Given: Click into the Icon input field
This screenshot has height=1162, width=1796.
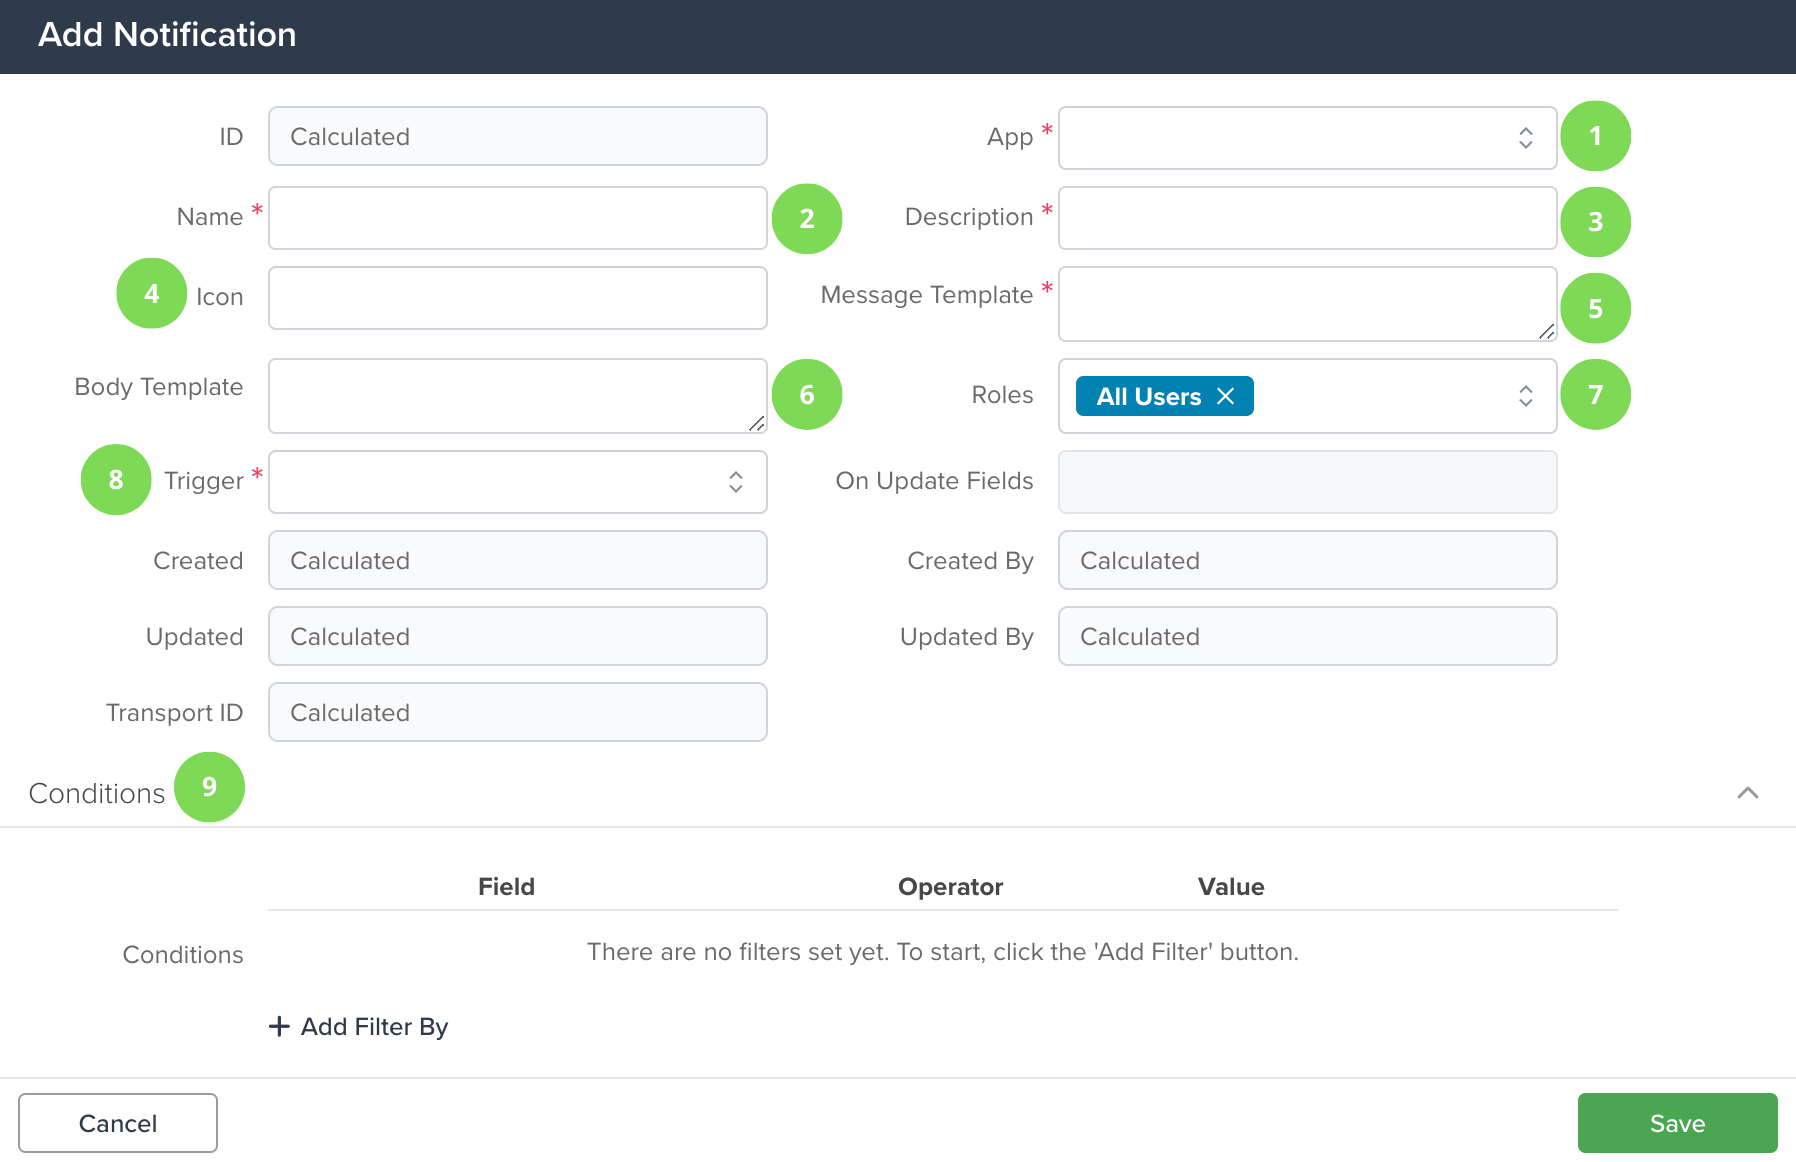Looking at the screenshot, I should tap(518, 298).
